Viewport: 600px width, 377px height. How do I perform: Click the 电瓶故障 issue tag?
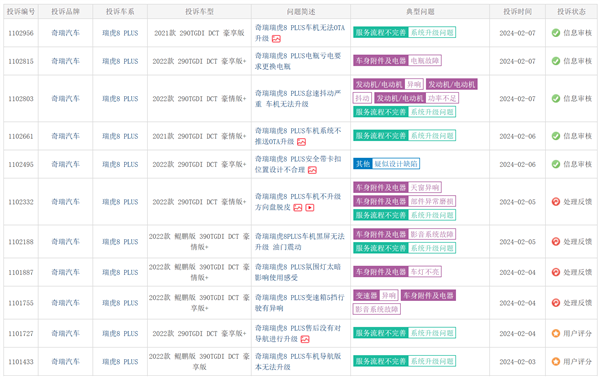pos(425,60)
